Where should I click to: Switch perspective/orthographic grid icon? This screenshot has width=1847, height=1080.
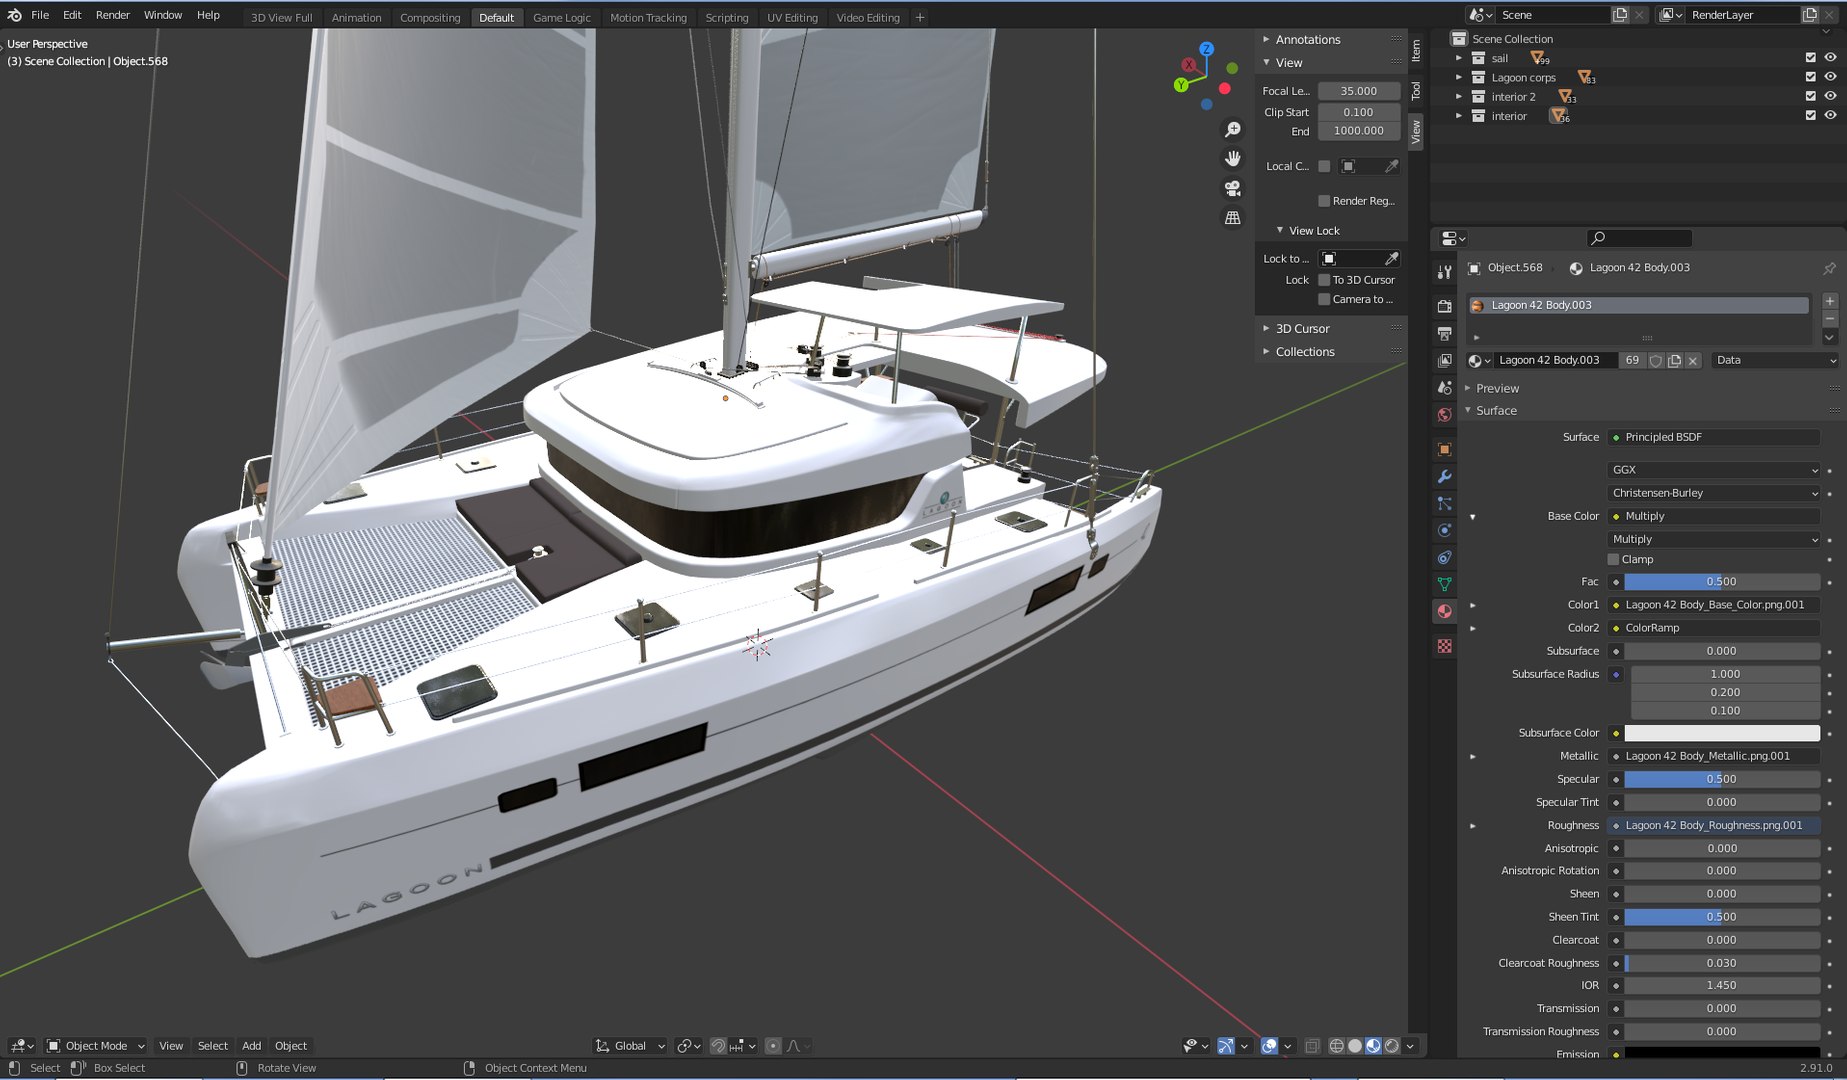[1233, 217]
